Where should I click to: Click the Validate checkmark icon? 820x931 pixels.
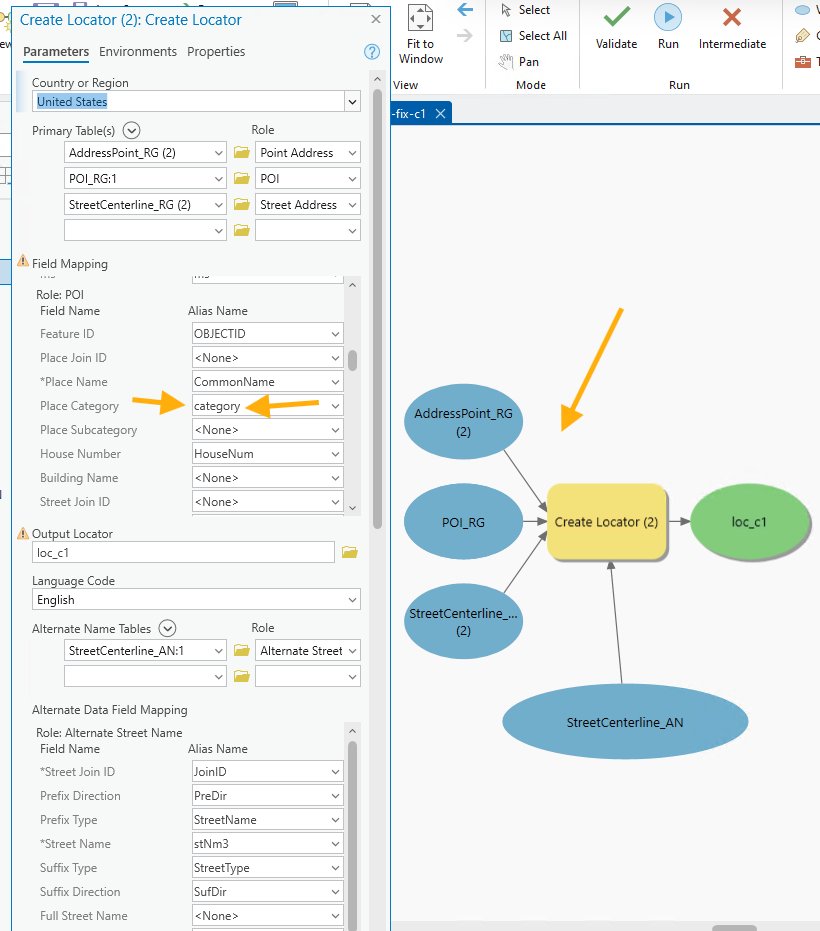[x=616, y=18]
